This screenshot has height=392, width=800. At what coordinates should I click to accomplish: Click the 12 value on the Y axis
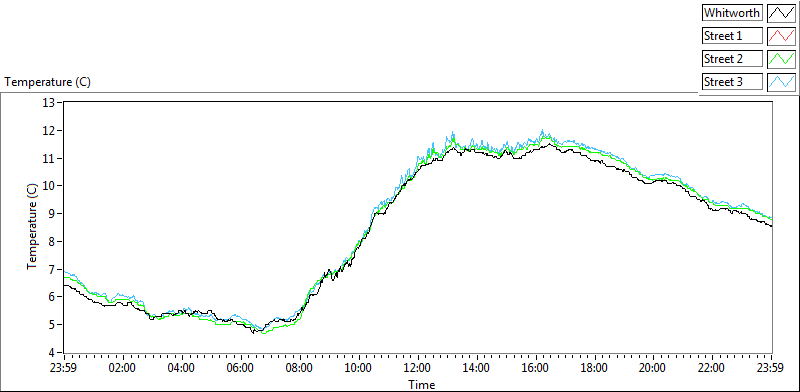click(x=49, y=131)
